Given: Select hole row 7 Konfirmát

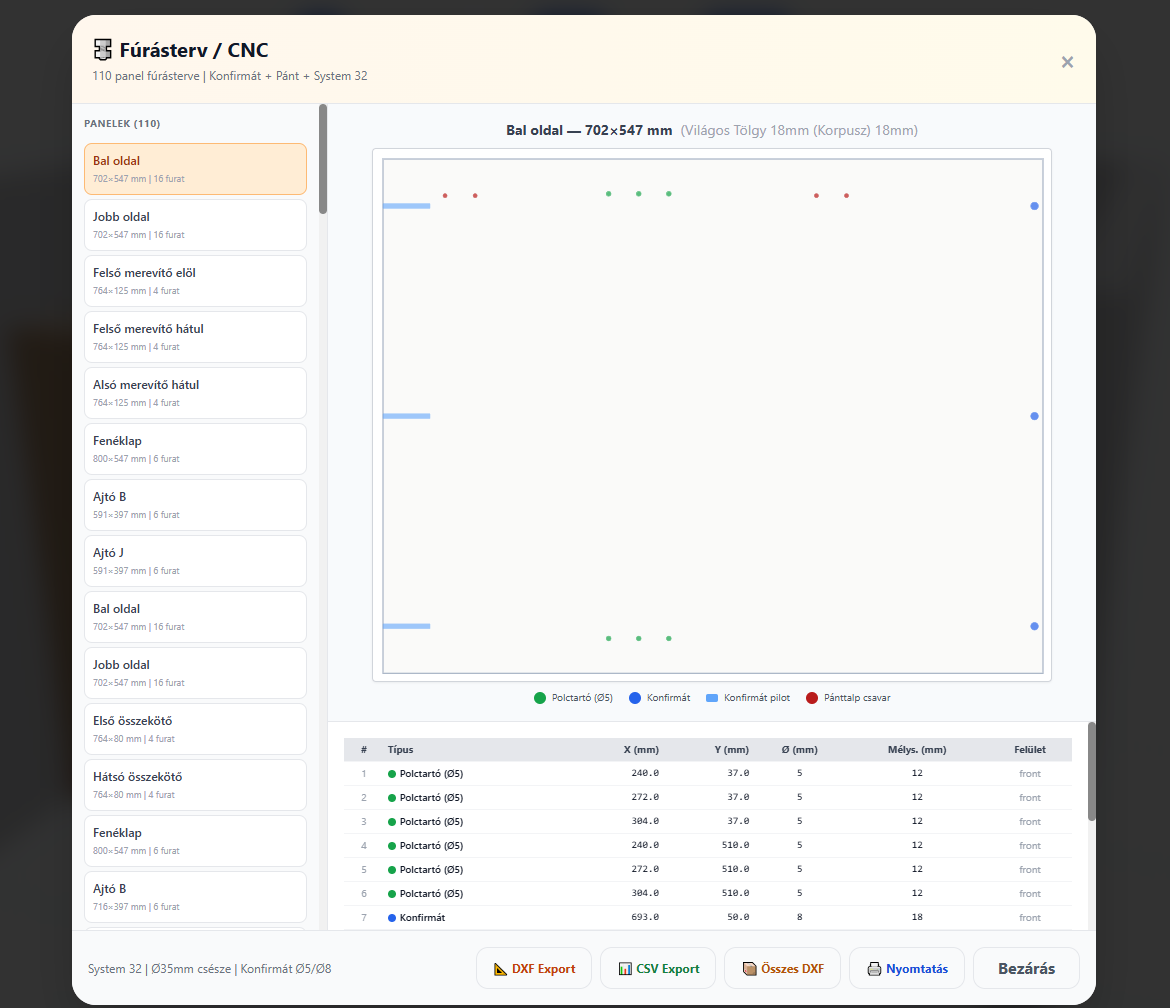Looking at the screenshot, I should pos(707,918).
